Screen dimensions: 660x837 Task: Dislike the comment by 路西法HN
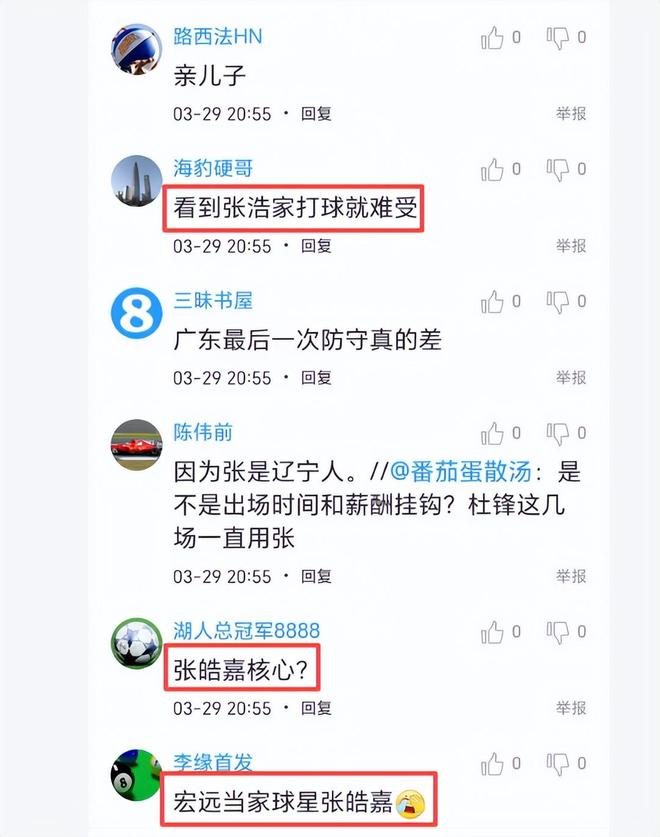[557, 37]
